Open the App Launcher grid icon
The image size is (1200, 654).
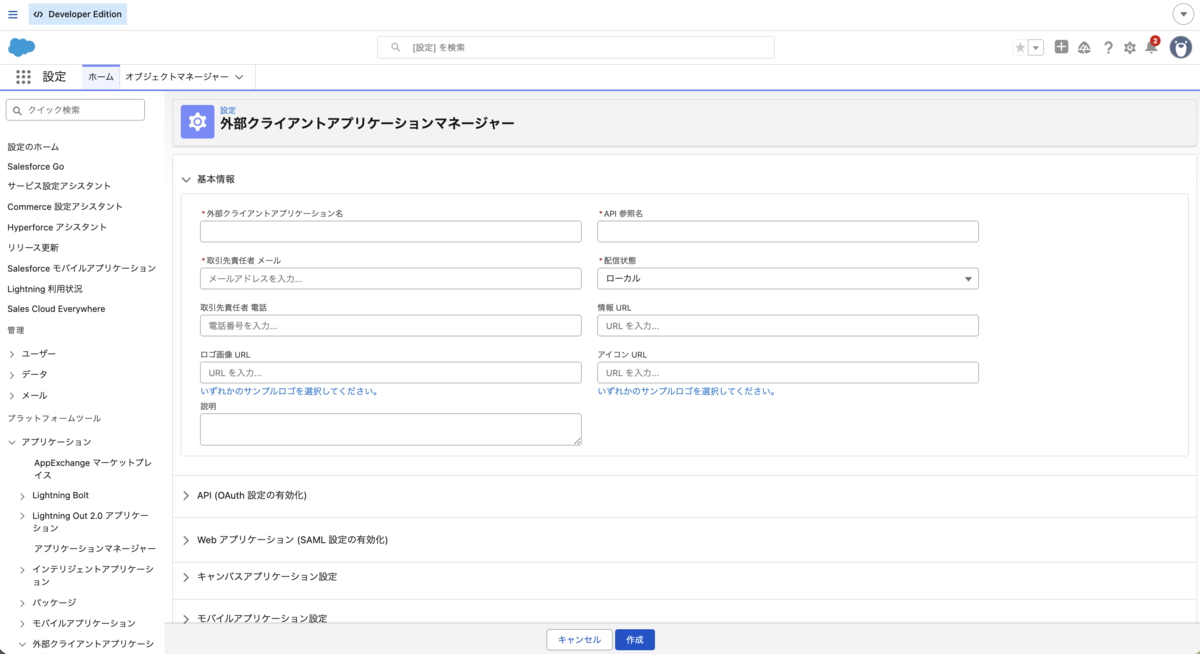tap(23, 77)
